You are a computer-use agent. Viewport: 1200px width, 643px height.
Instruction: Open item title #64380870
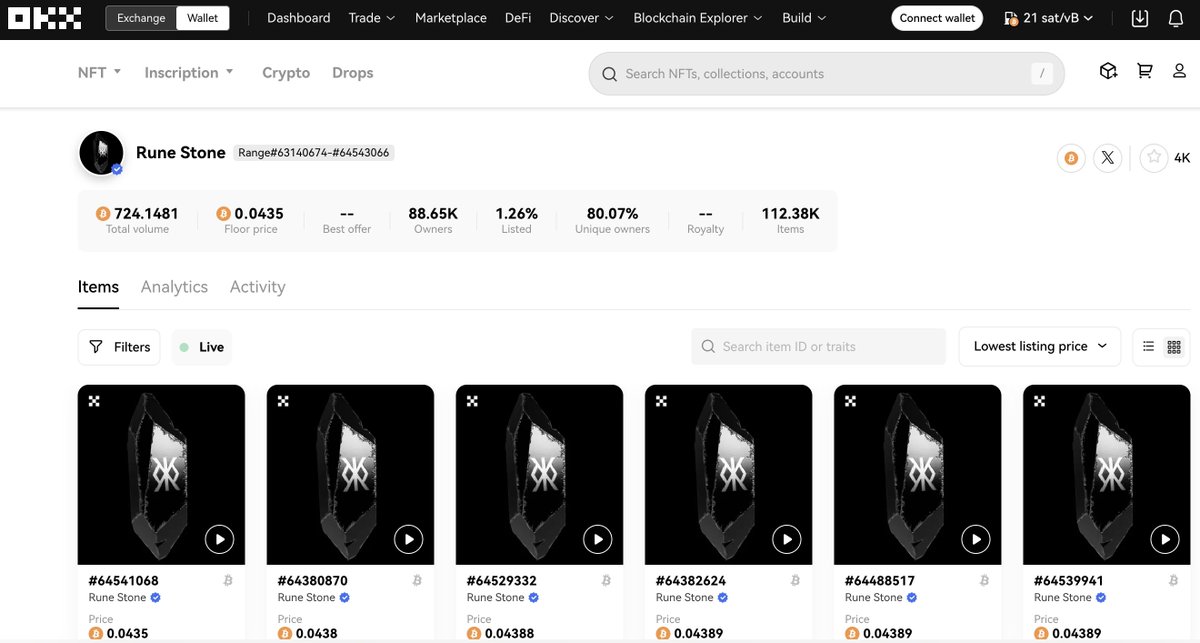pyautogui.click(x=313, y=580)
